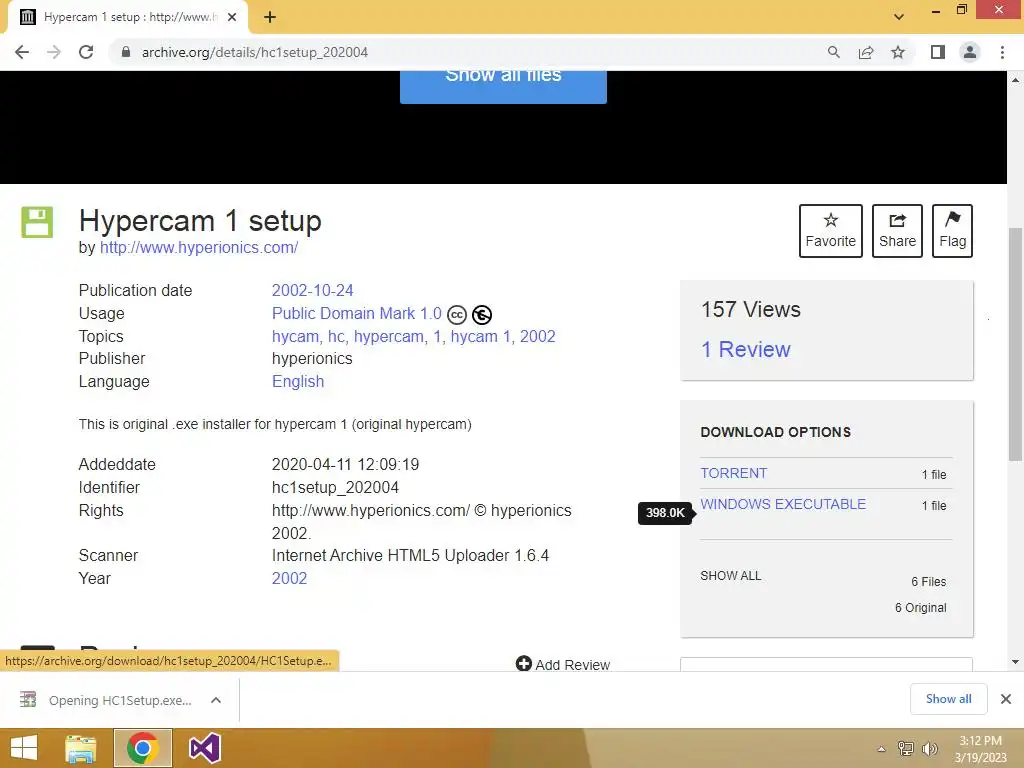Click the Show all files button
This screenshot has width=1024, height=768.
point(503,86)
